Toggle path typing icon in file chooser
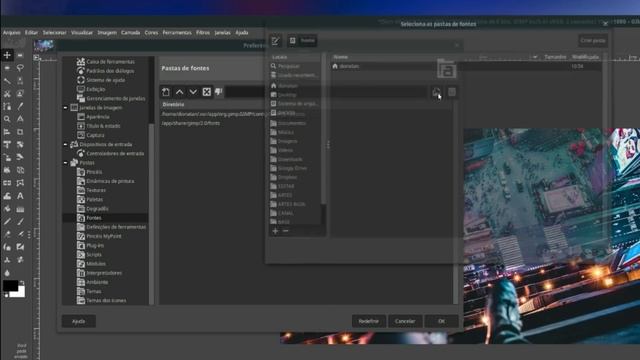 276,40
